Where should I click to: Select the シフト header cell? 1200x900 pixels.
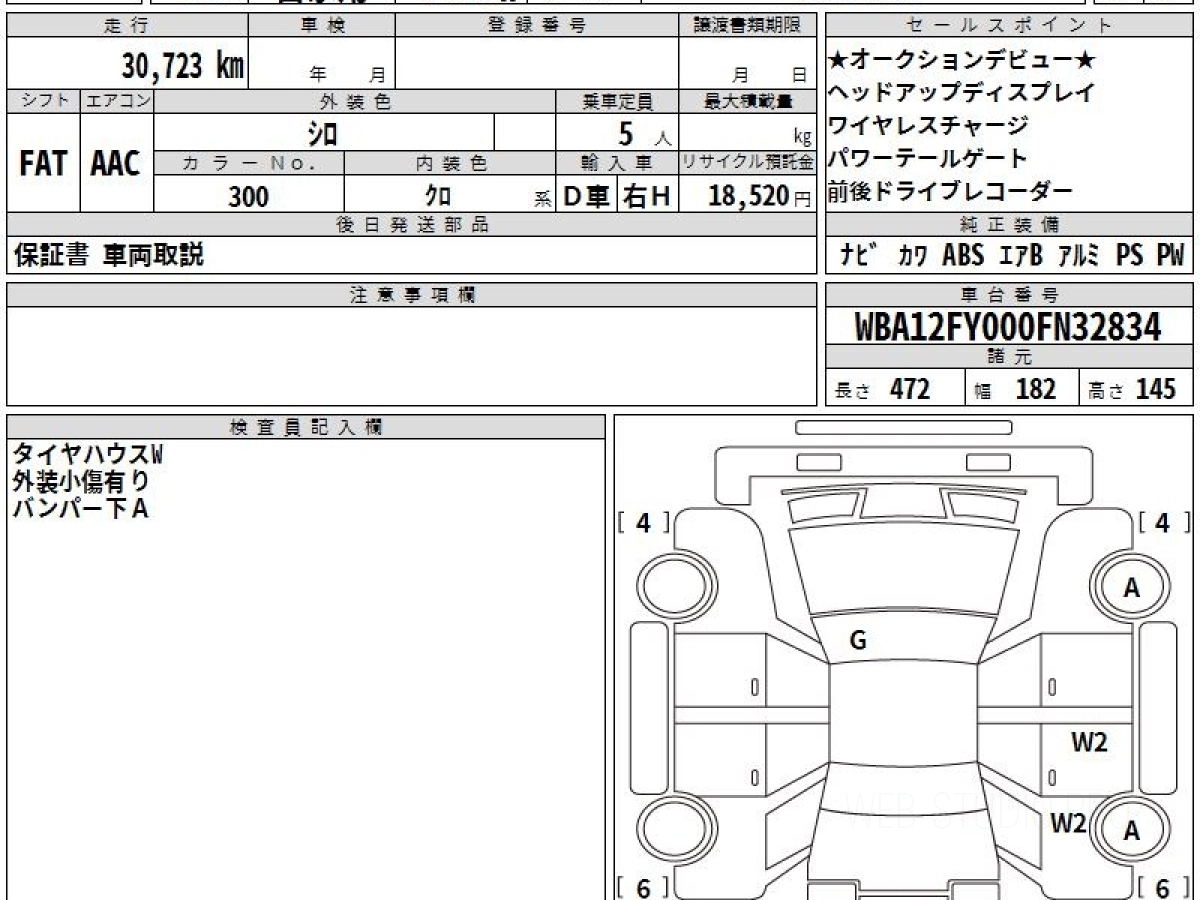pos(44,101)
